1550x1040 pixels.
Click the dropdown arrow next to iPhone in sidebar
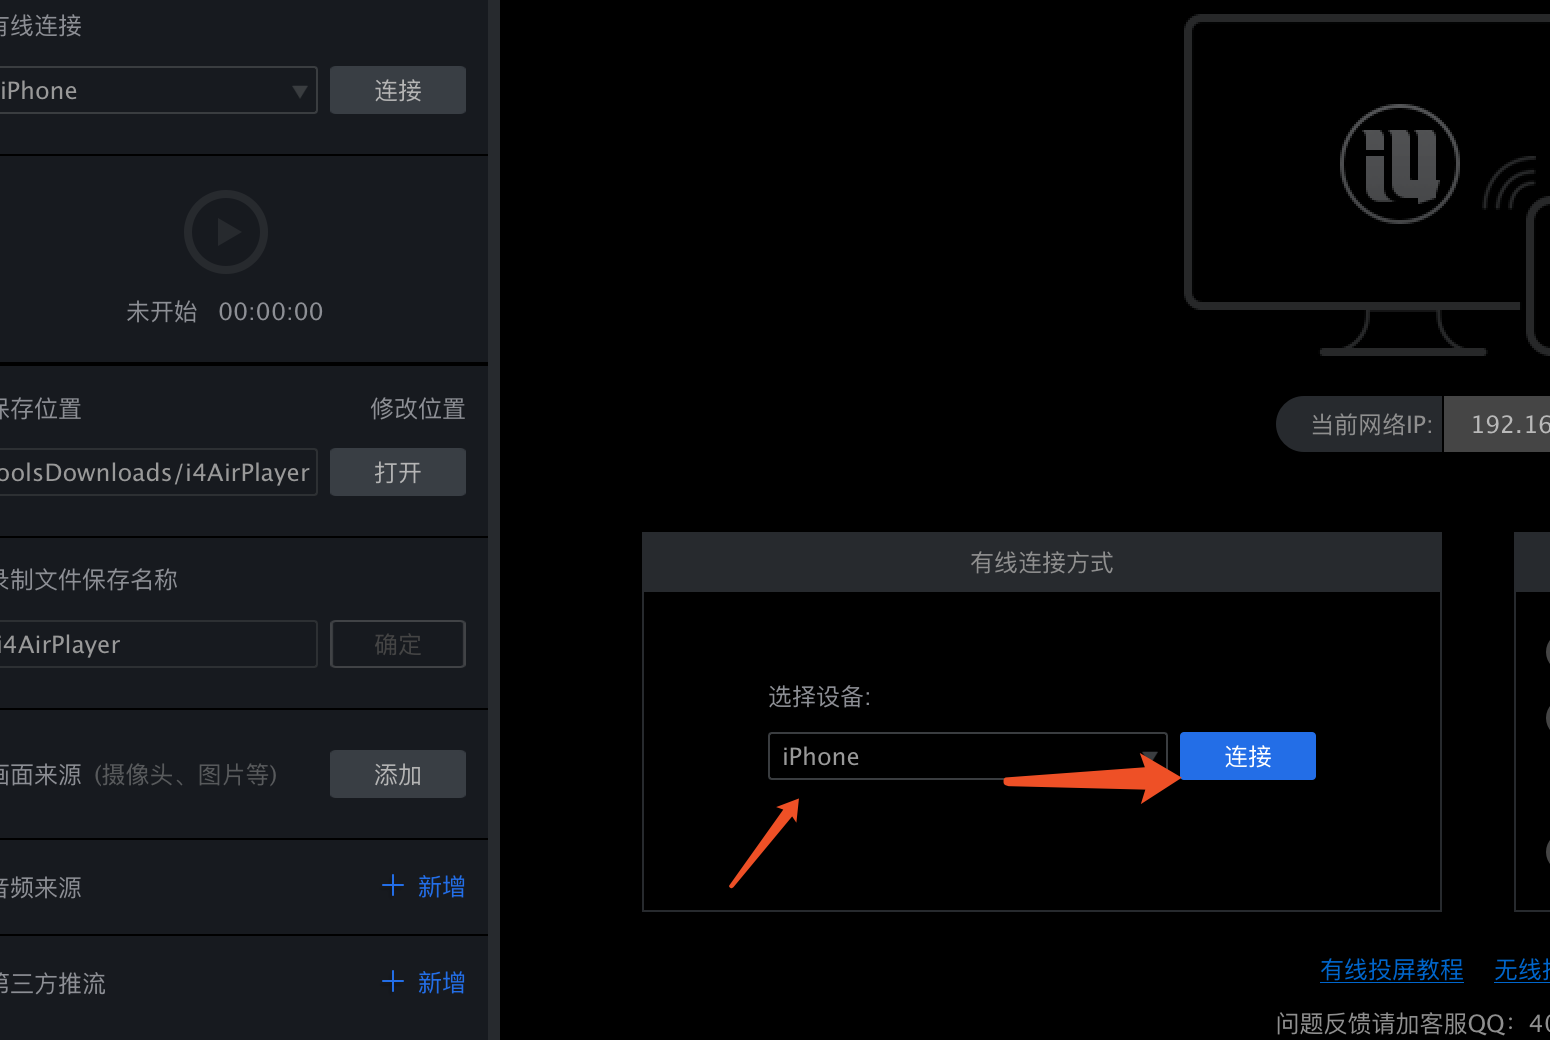tap(299, 90)
